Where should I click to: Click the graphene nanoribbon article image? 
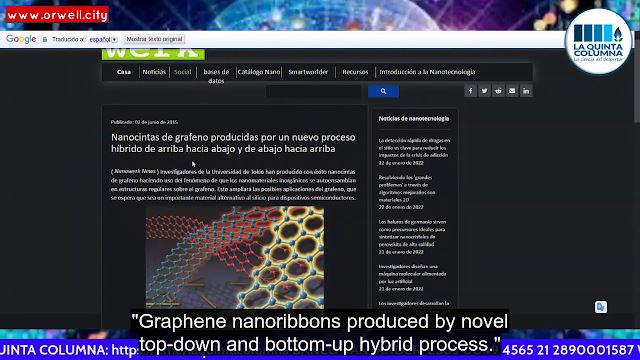(235, 258)
